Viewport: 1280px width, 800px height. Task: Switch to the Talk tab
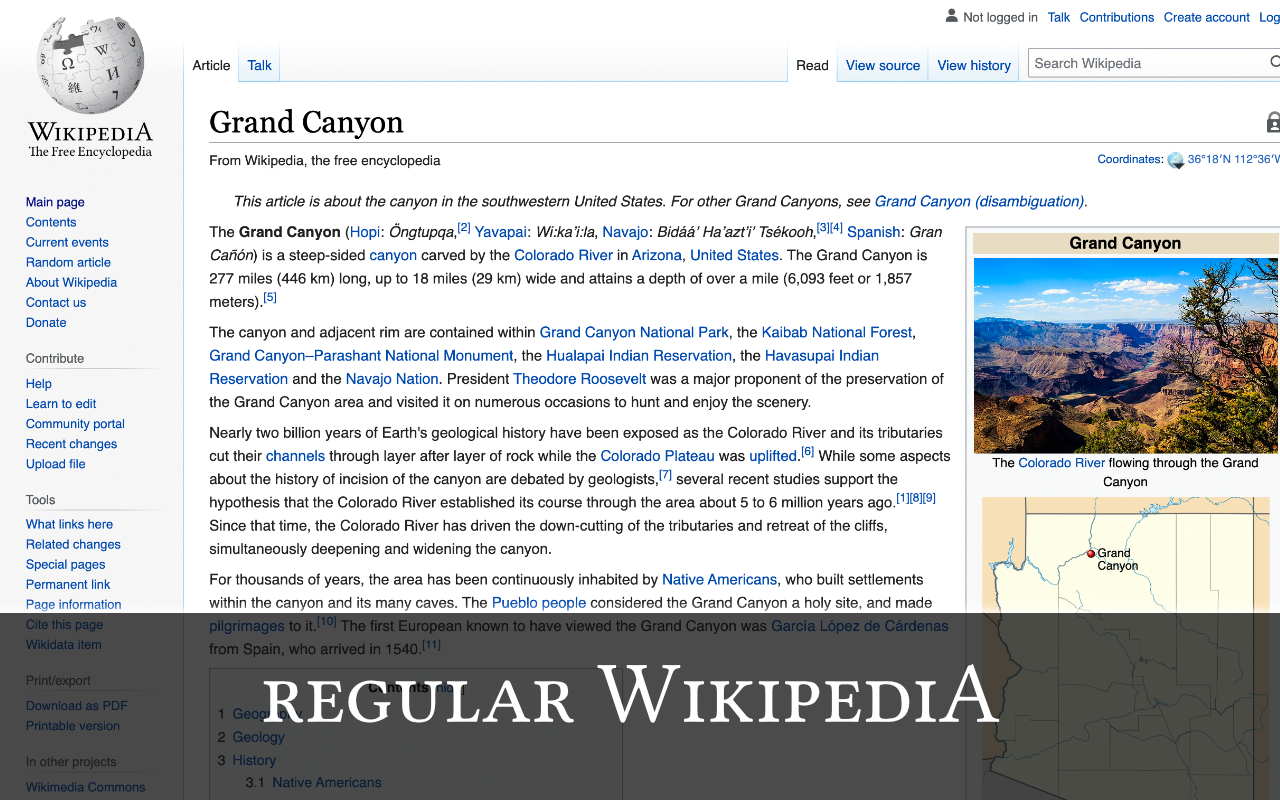tap(258, 65)
